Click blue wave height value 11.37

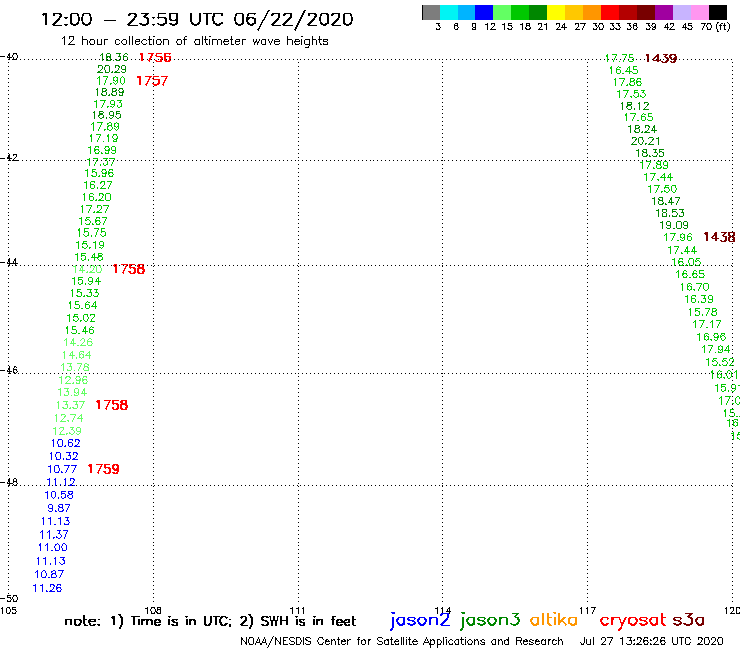[54, 535]
